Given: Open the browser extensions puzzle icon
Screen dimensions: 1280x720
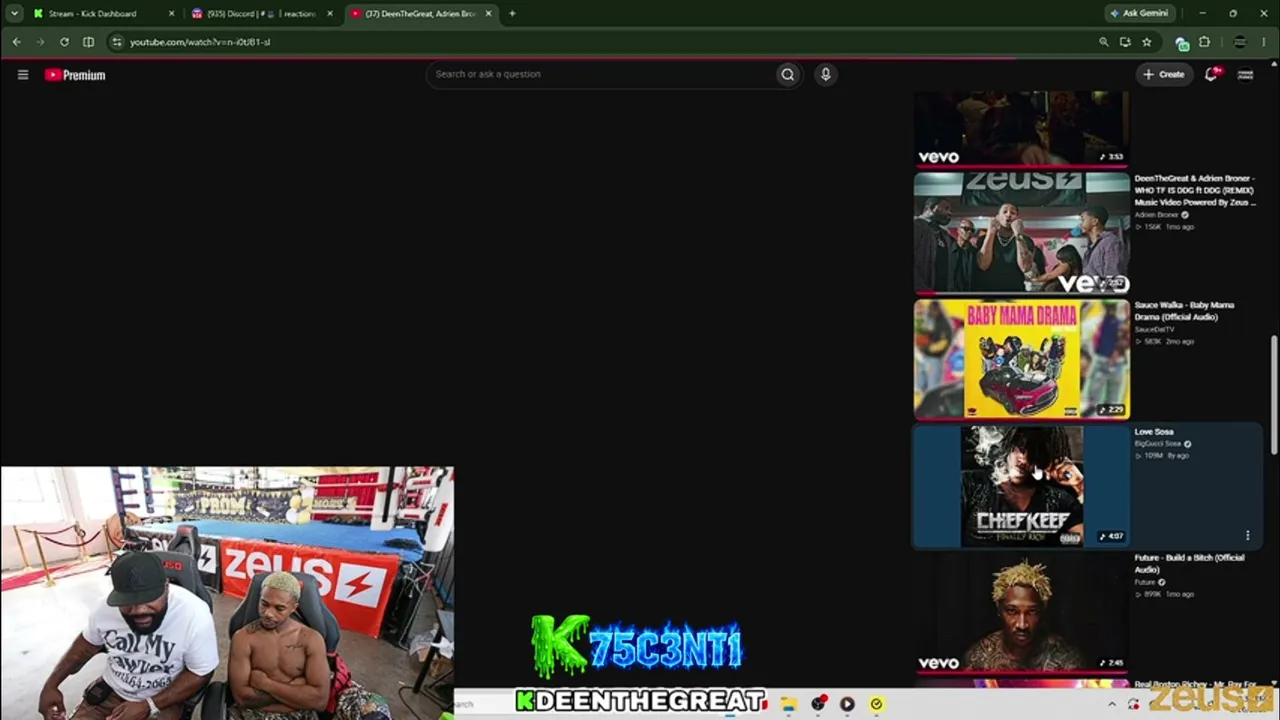Looking at the screenshot, I should pyautogui.click(x=1204, y=42).
